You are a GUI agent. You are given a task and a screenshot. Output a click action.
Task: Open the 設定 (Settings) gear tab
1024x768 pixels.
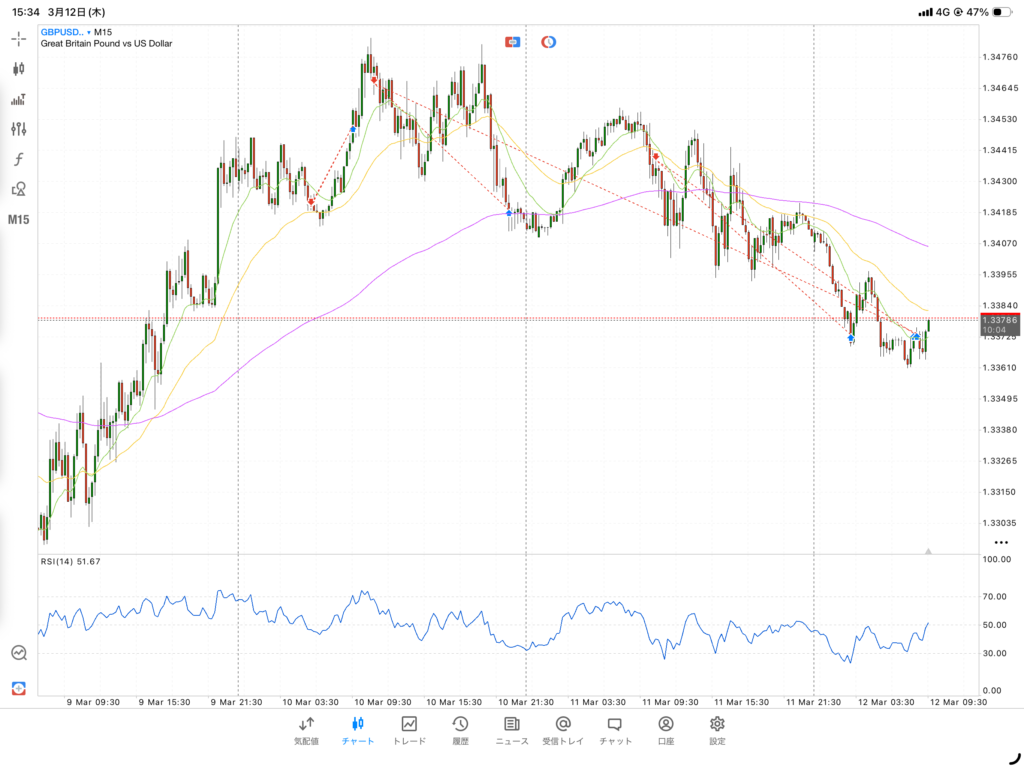coord(717,730)
